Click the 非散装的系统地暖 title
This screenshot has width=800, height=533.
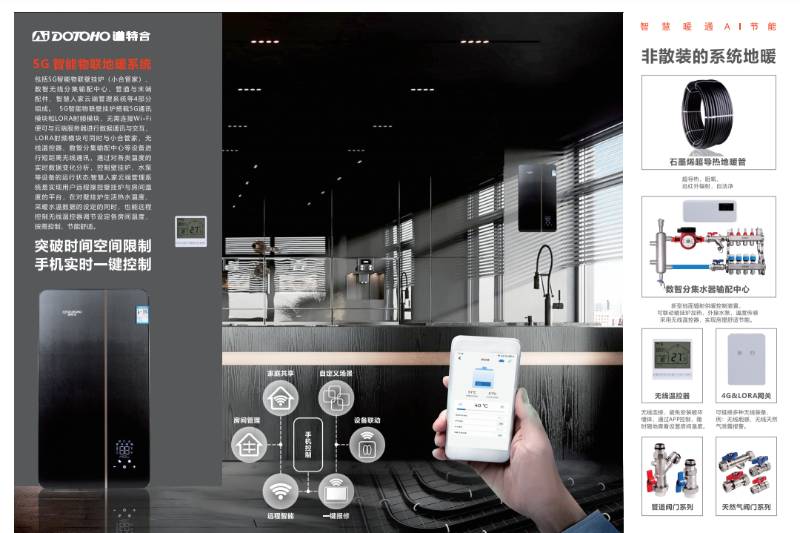coord(708,57)
